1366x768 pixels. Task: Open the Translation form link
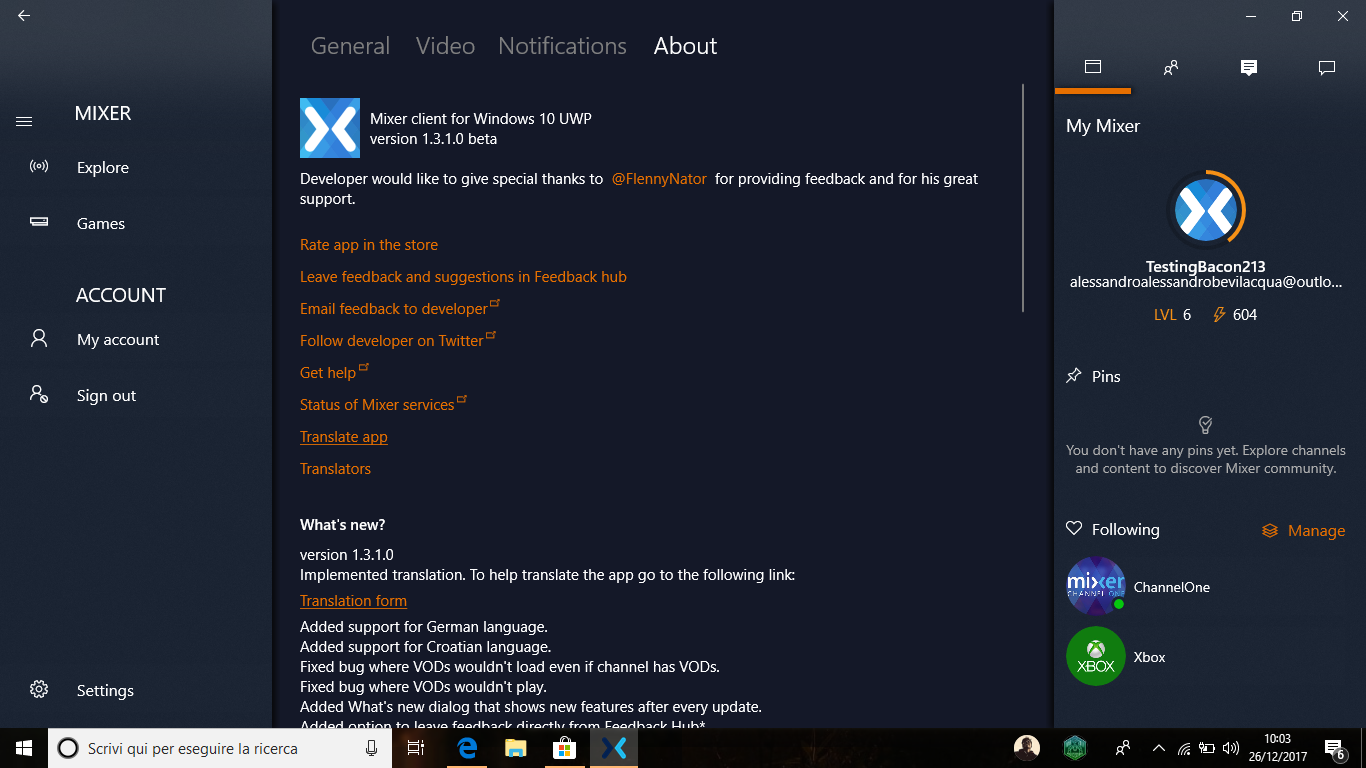(353, 601)
